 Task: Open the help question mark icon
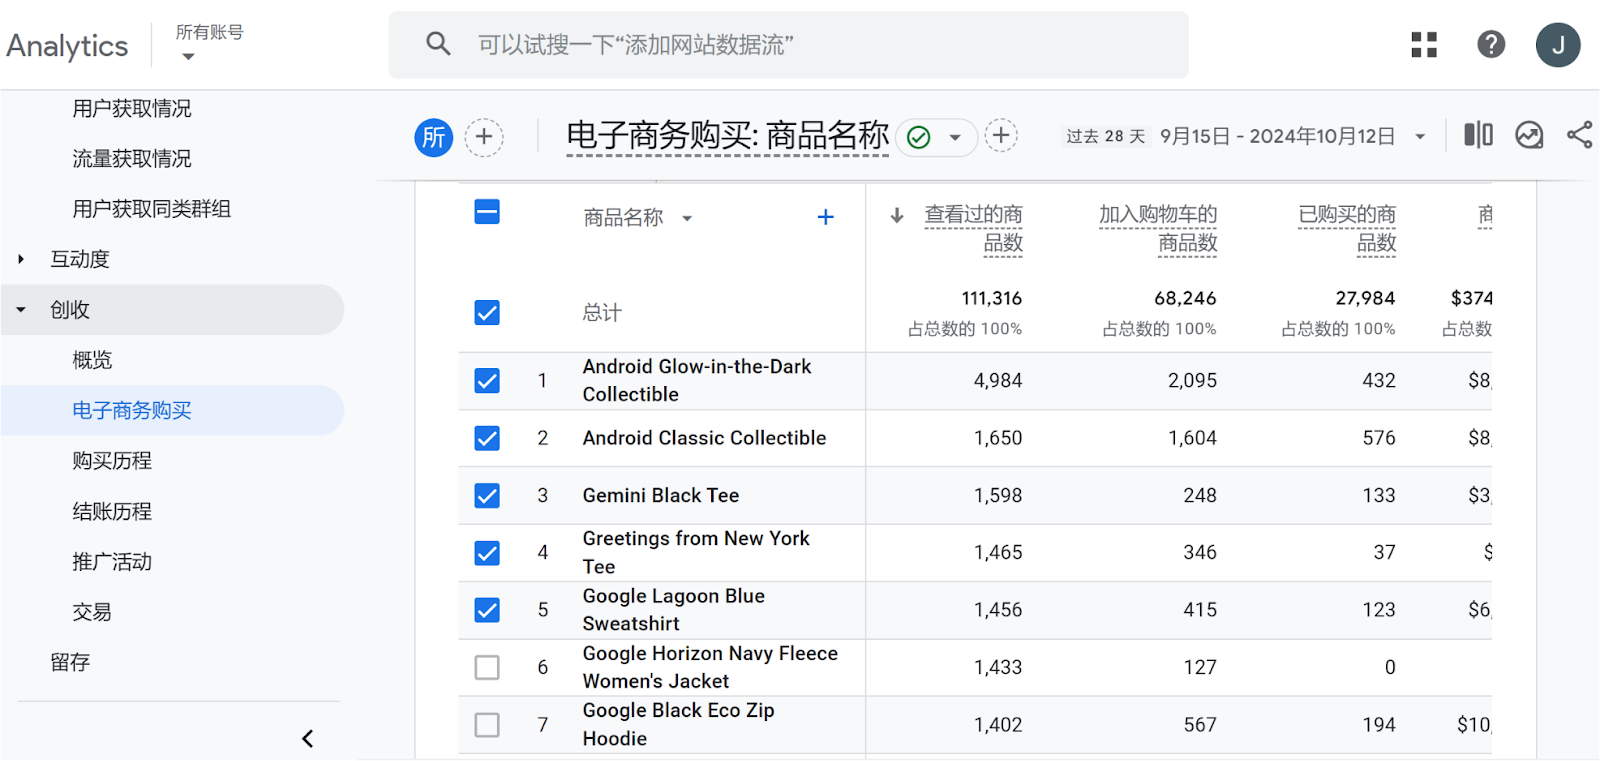coord(1491,44)
